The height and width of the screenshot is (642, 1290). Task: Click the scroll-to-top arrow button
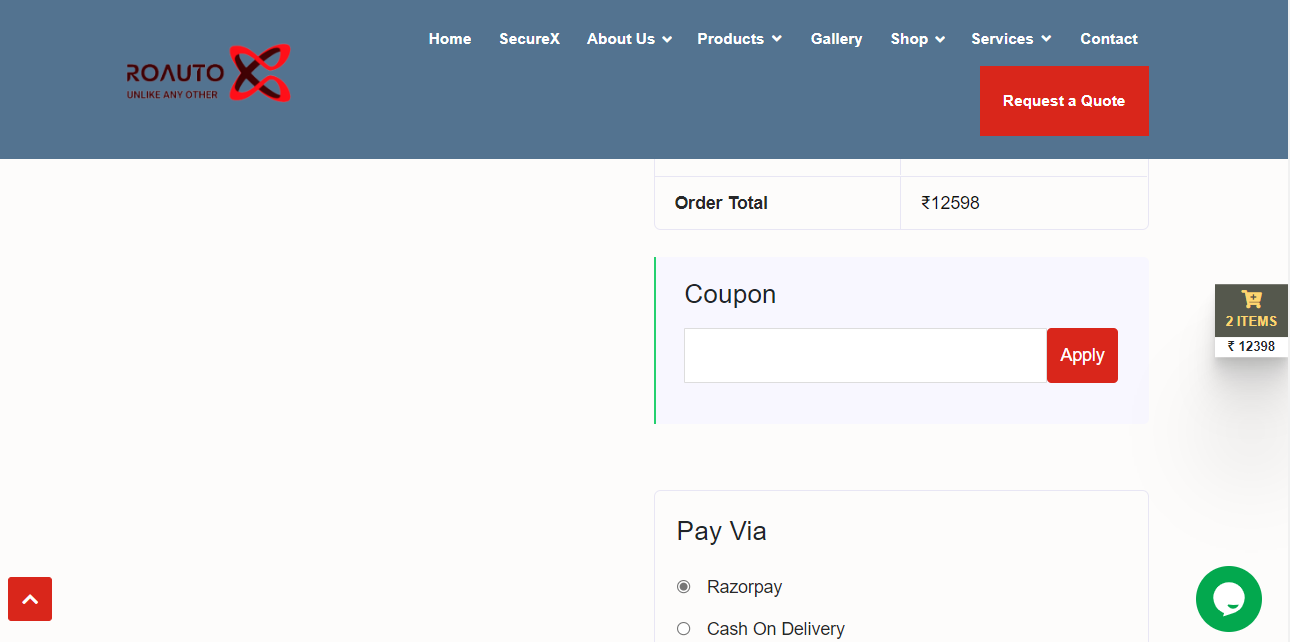tap(30, 599)
